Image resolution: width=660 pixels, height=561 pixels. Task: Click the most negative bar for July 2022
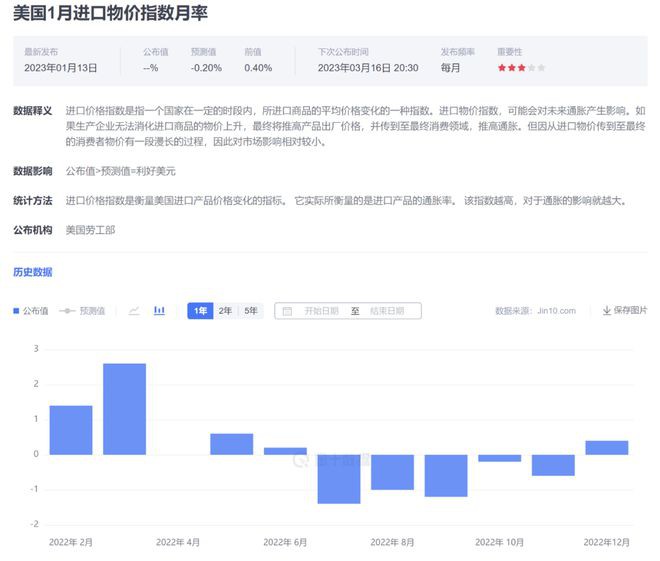coord(339,479)
